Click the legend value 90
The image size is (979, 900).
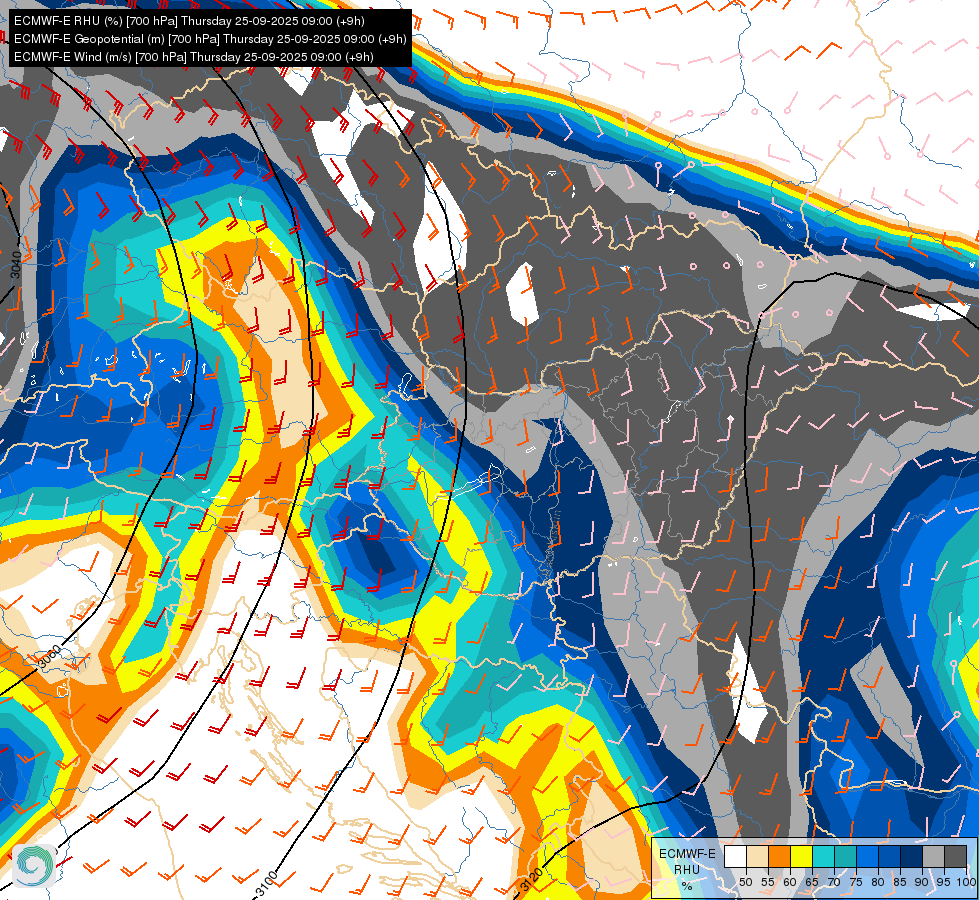tap(922, 883)
